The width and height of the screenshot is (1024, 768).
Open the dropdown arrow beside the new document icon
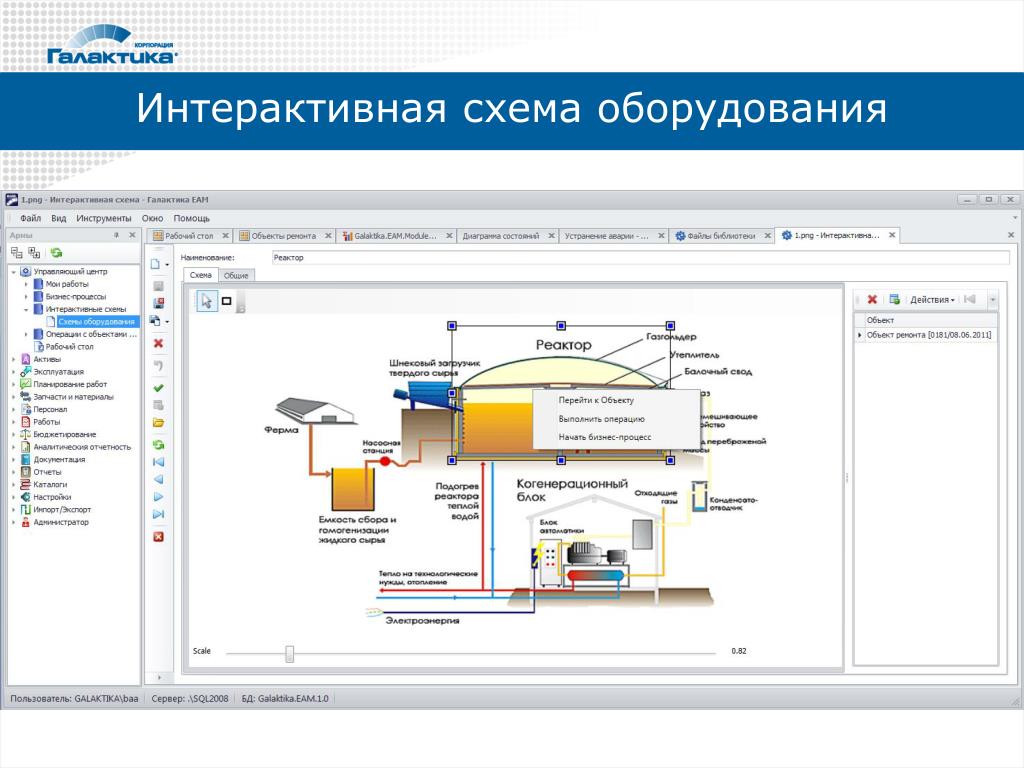tap(167, 265)
